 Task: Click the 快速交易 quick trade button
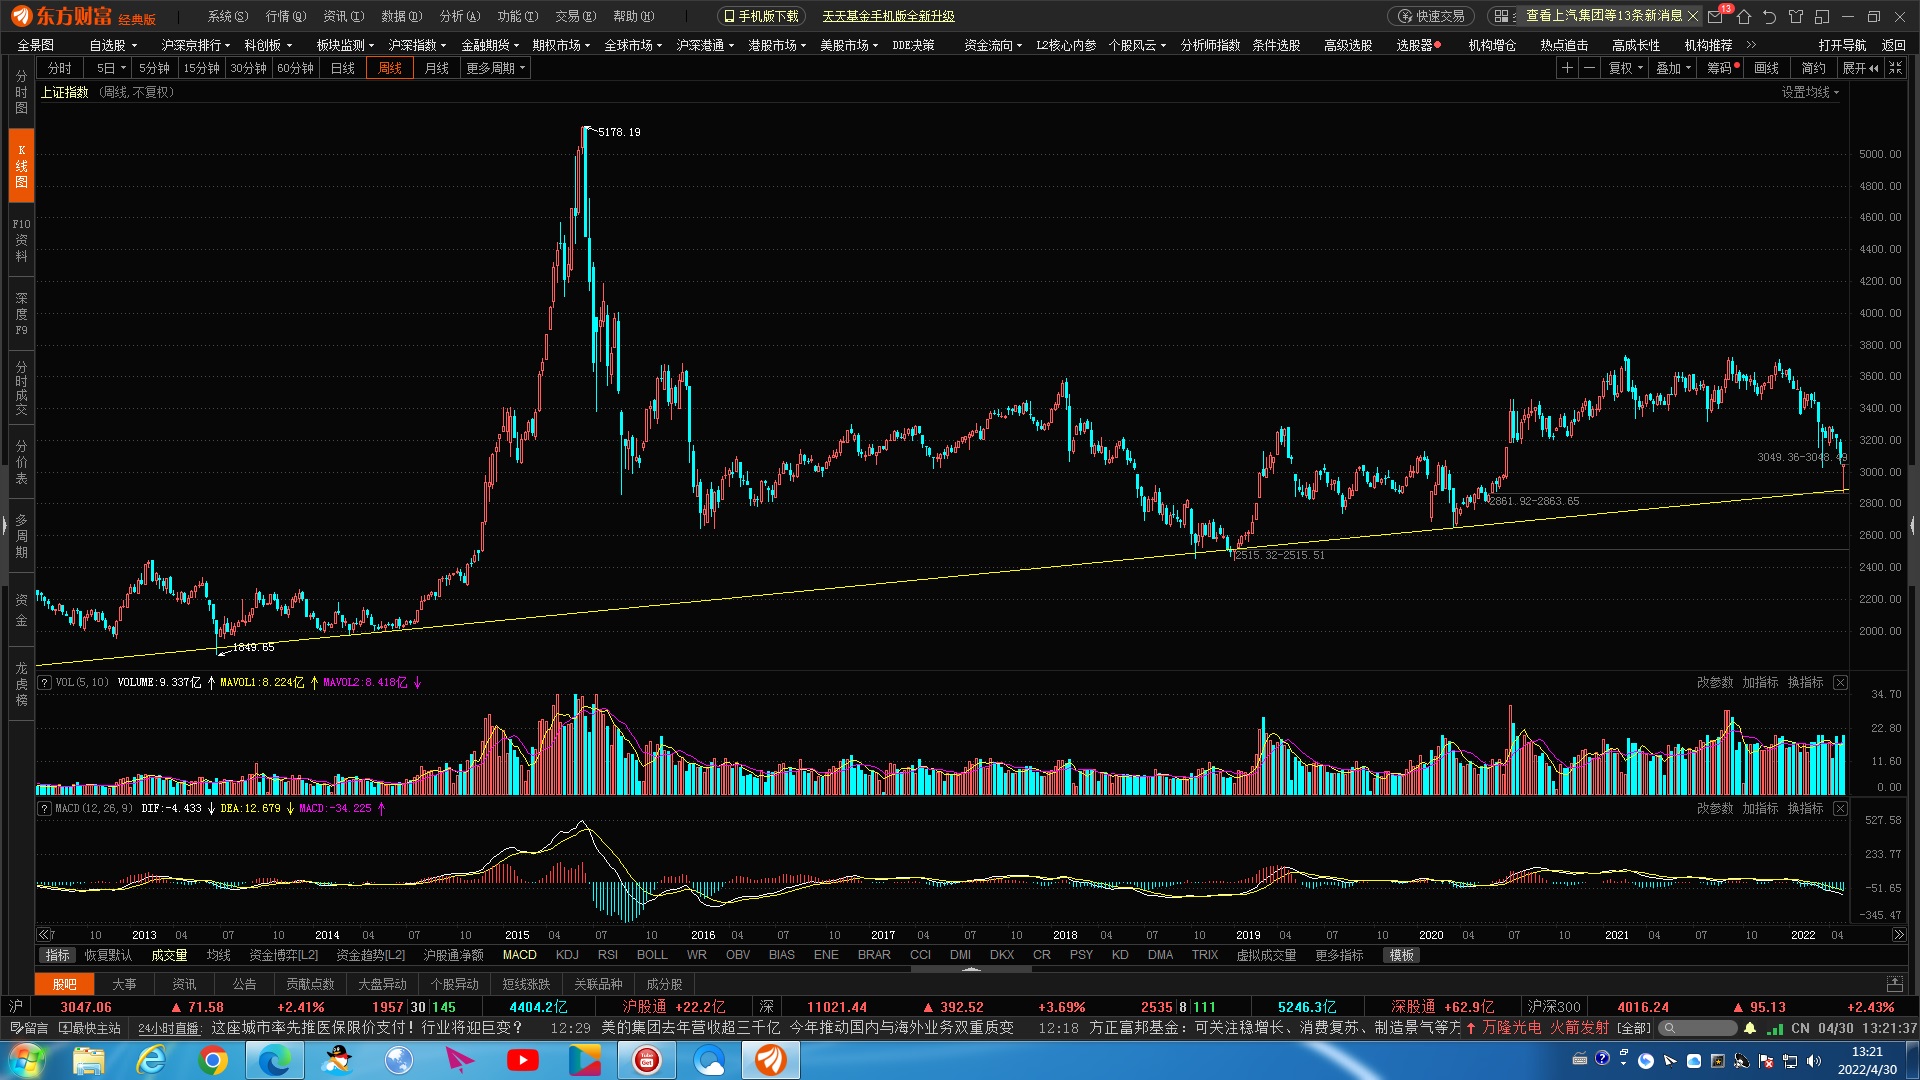point(1431,16)
